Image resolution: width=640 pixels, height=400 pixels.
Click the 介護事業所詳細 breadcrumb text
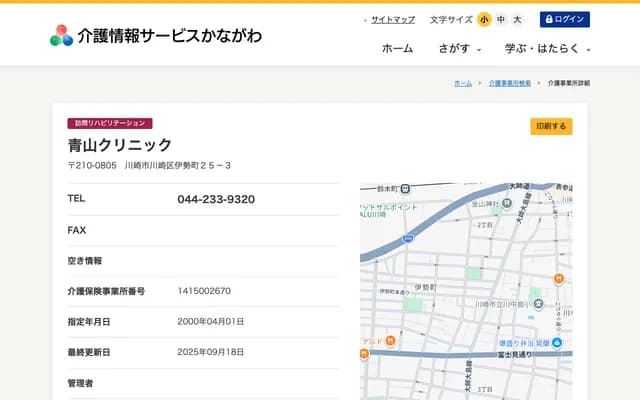point(569,83)
